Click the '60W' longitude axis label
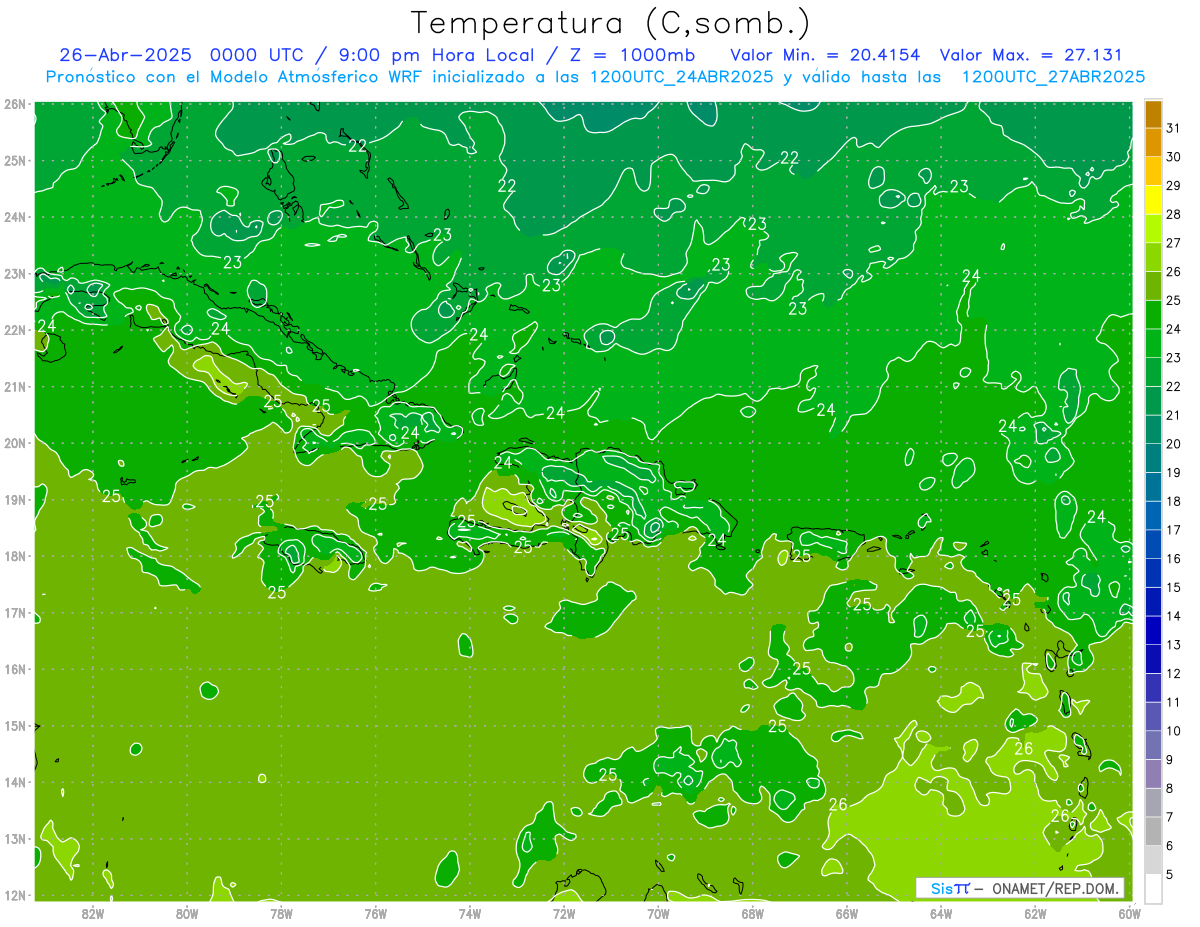Image resolution: width=1200 pixels, height=927 pixels. 1129,912
